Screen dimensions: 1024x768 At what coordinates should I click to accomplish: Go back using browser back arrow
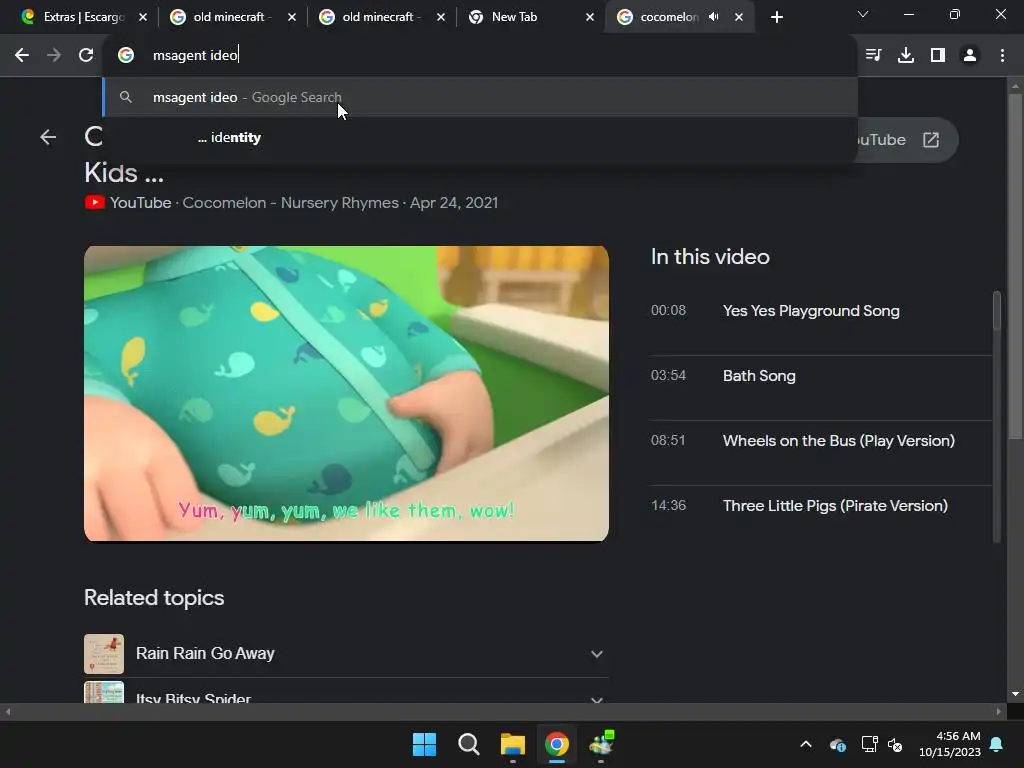(22, 56)
